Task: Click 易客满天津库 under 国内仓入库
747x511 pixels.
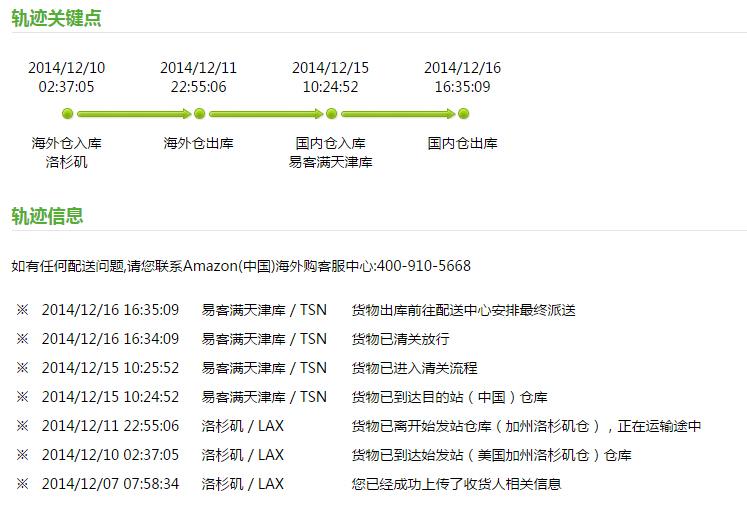Action: coord(331,162)
